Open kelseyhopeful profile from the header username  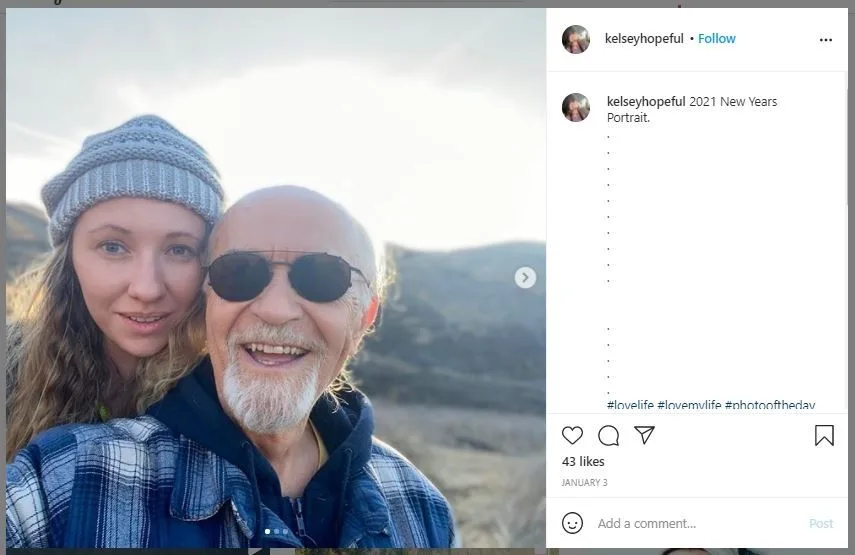click(644, 39)
